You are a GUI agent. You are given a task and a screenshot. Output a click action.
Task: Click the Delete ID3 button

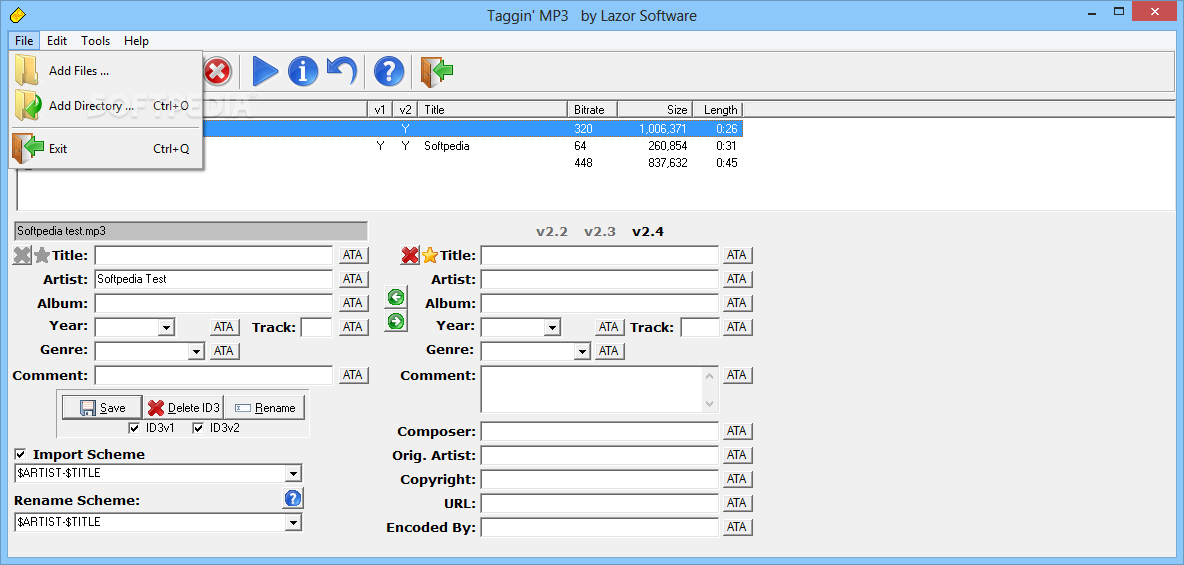(183, 408)
